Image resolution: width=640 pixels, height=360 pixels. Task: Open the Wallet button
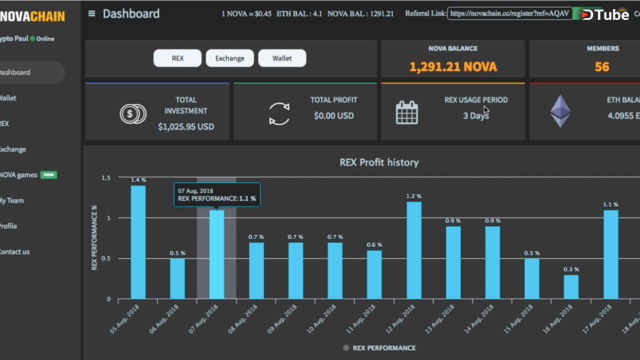point(282,58)
